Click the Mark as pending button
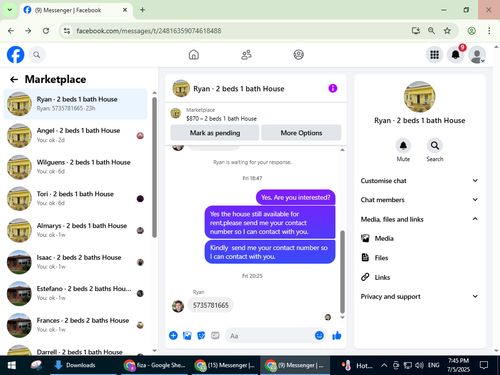Viewport: 500px width, 375px height. click(215, 133)
